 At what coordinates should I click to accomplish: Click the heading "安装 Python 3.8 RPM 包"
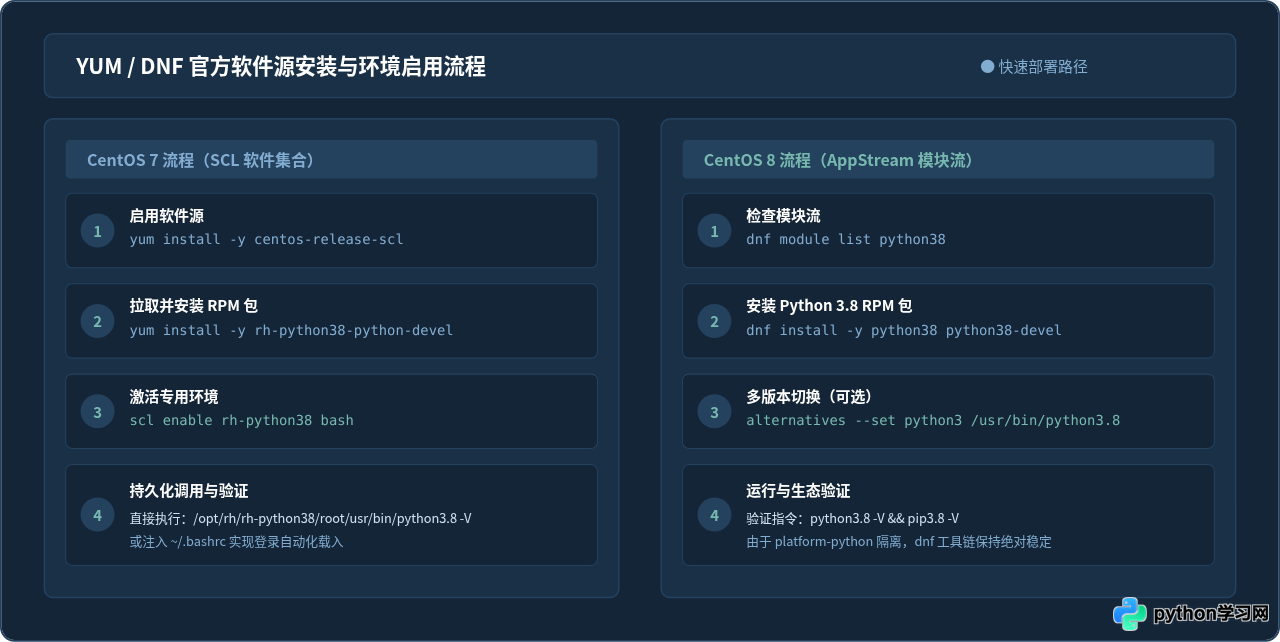tap(829, 306)
